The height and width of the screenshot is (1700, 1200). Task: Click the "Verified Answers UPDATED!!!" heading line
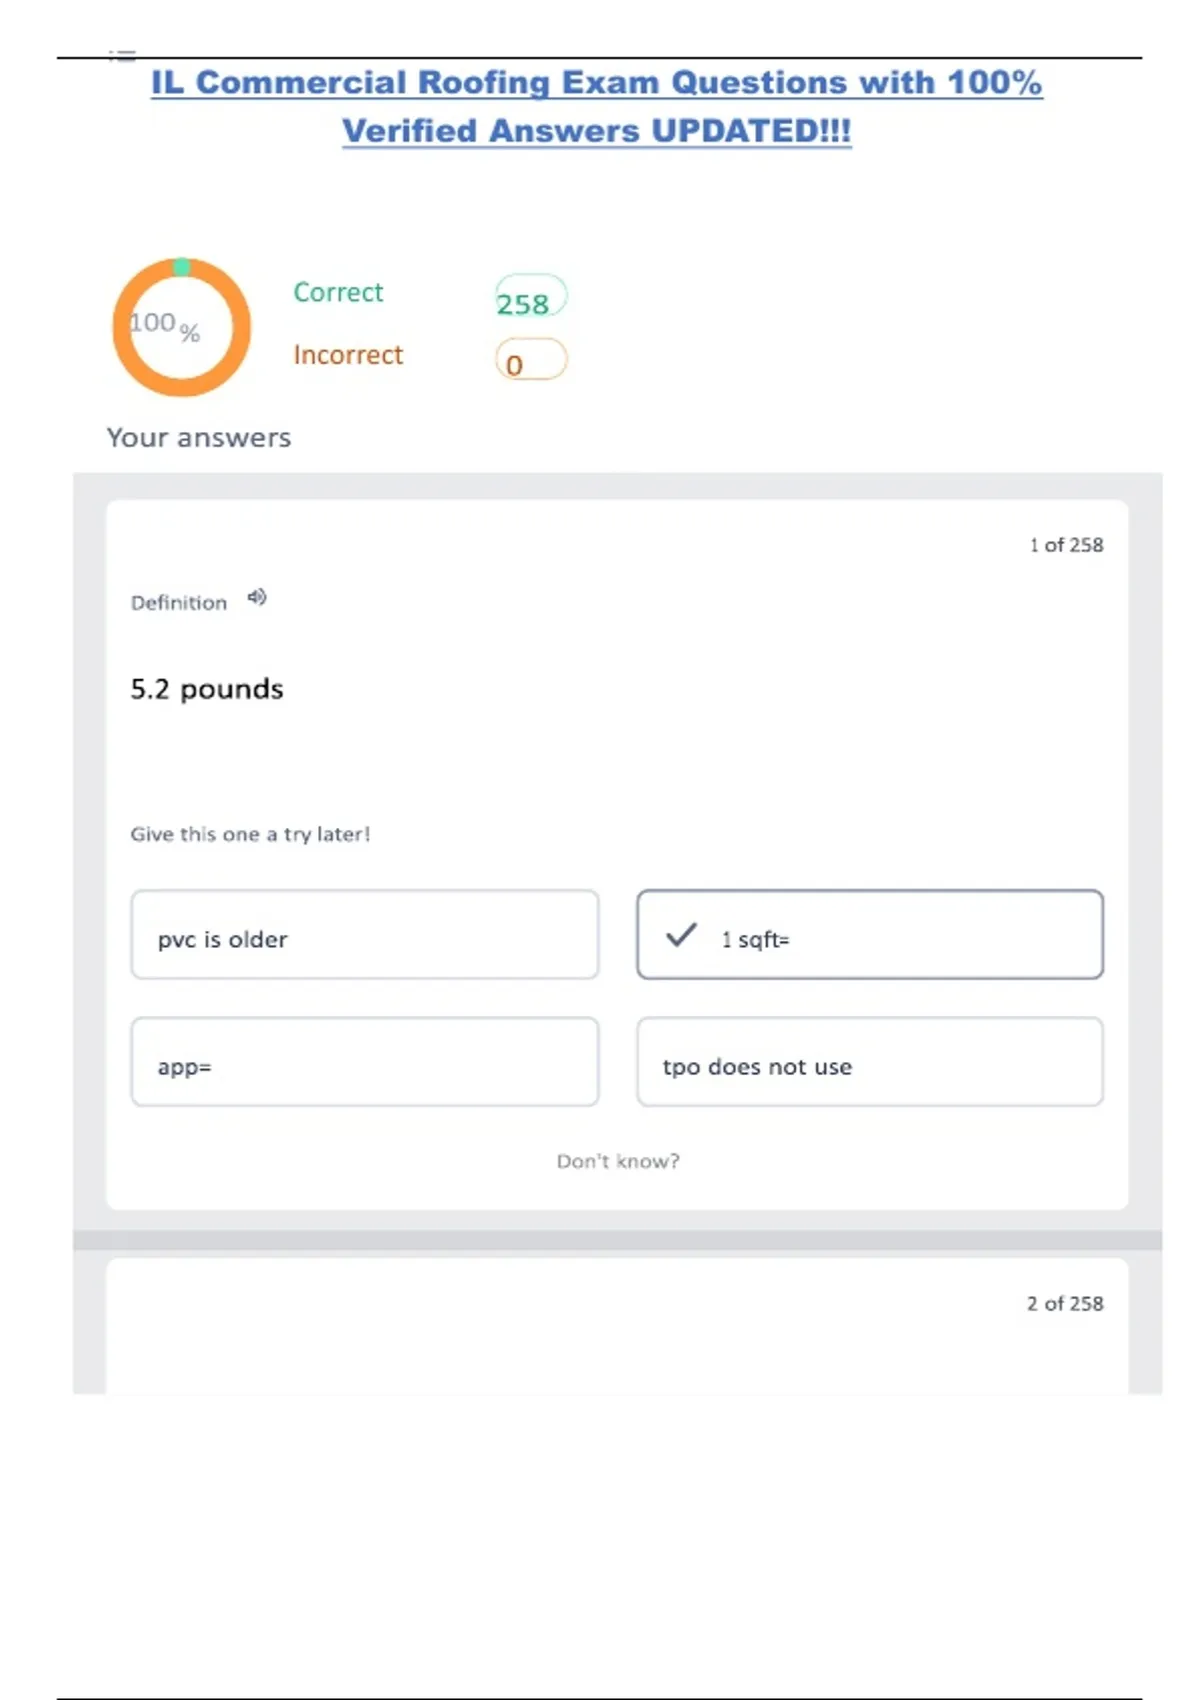(x=596, y=131)
